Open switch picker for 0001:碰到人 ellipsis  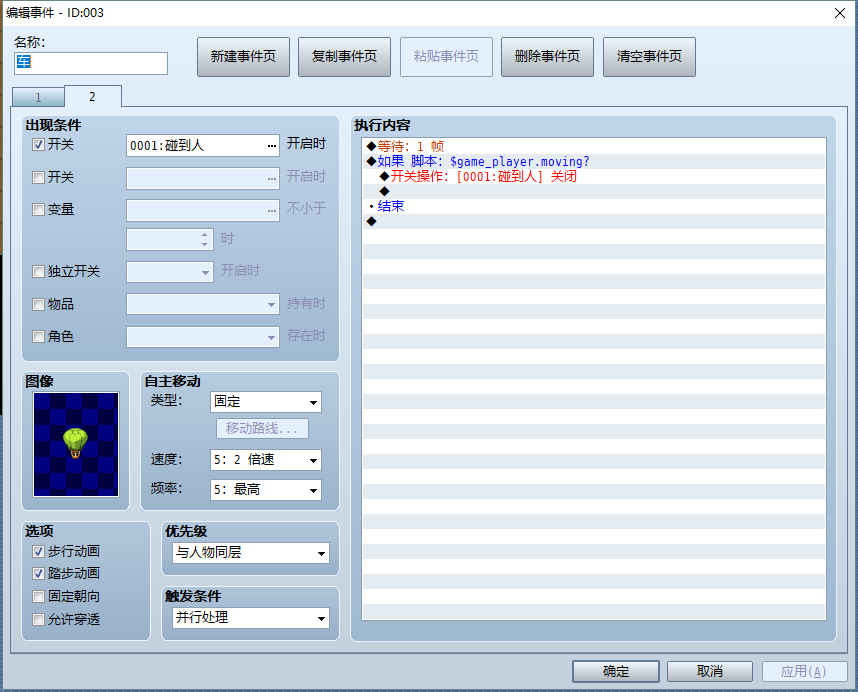(x=271, y=146)
